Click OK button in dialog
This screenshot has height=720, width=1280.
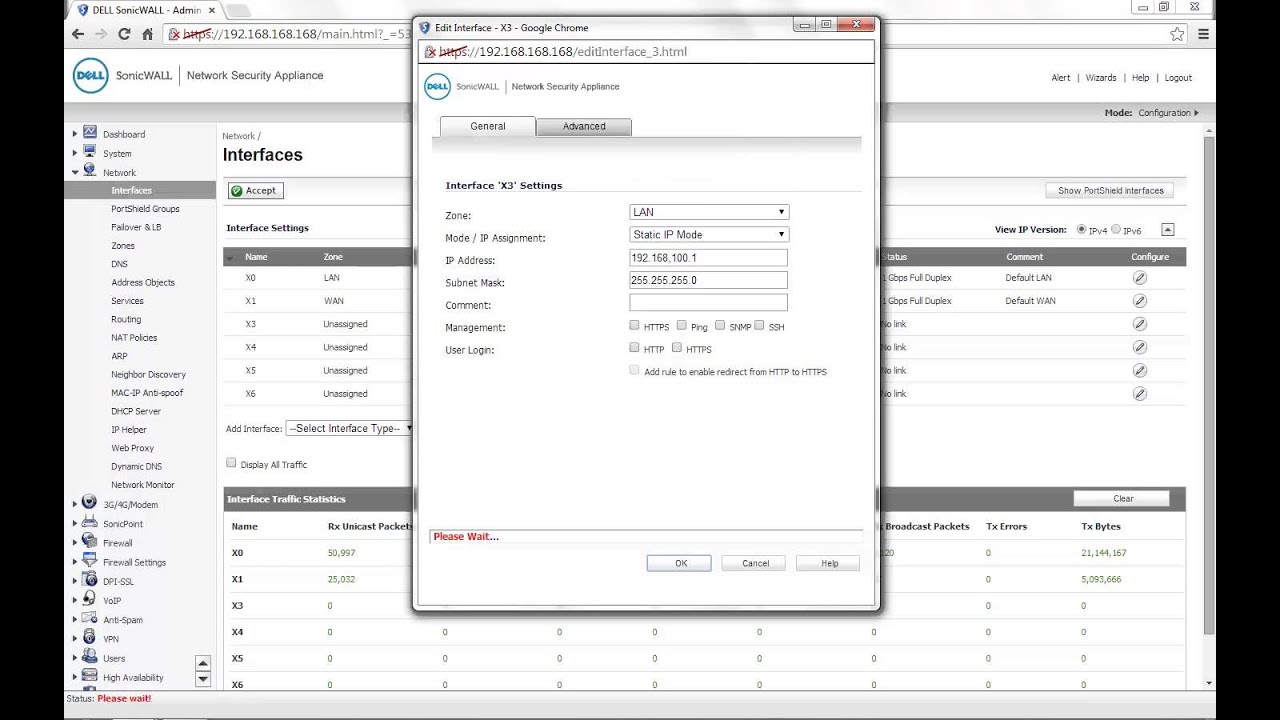coord(679,563)
